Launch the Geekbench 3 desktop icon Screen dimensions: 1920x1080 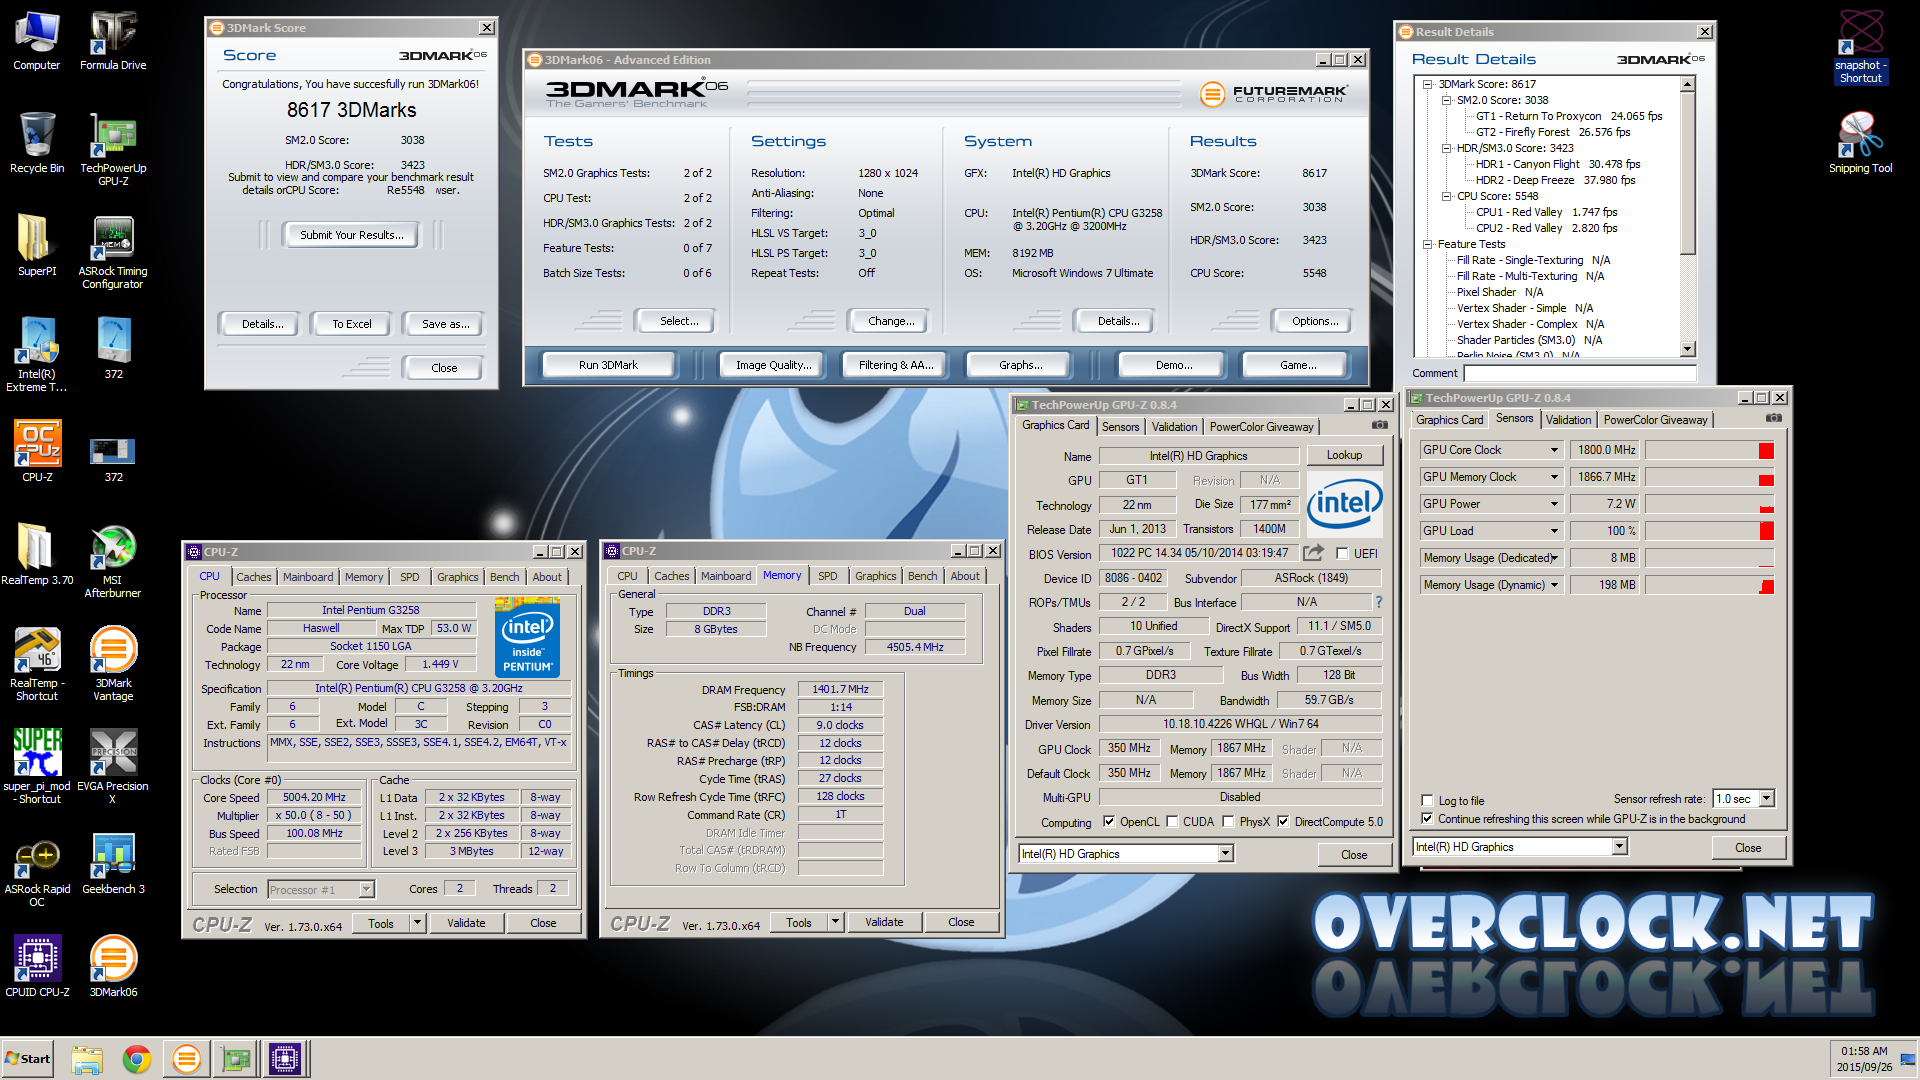point(113,865)
